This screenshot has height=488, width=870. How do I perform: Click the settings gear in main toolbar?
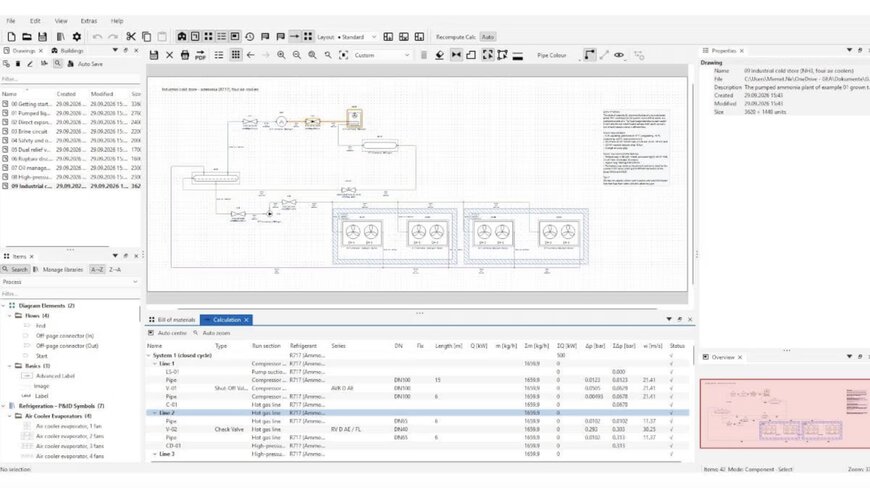(77, 37)
